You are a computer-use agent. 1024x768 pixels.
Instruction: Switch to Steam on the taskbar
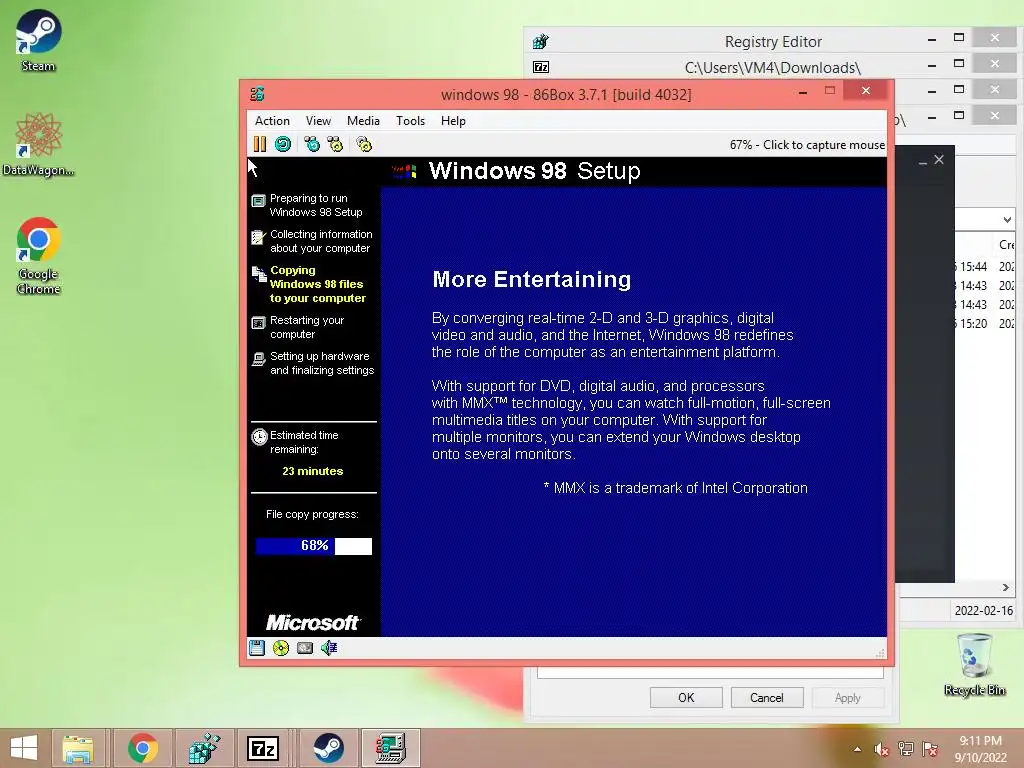click(x=328, y=748)
